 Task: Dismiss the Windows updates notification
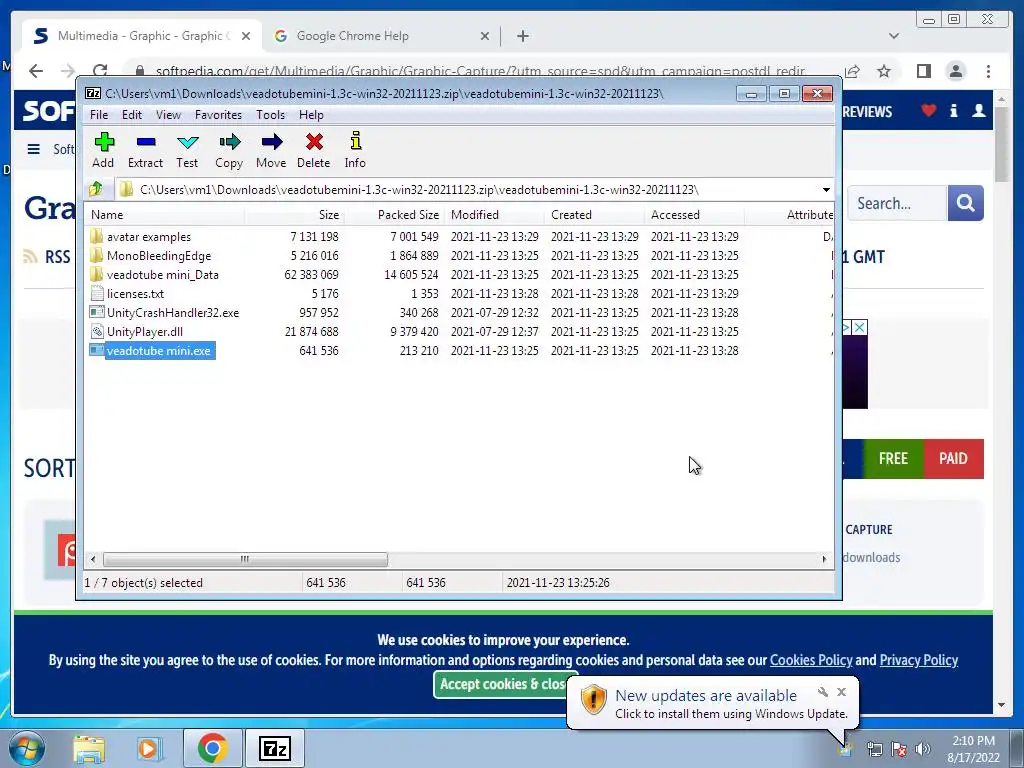(842, 692)
